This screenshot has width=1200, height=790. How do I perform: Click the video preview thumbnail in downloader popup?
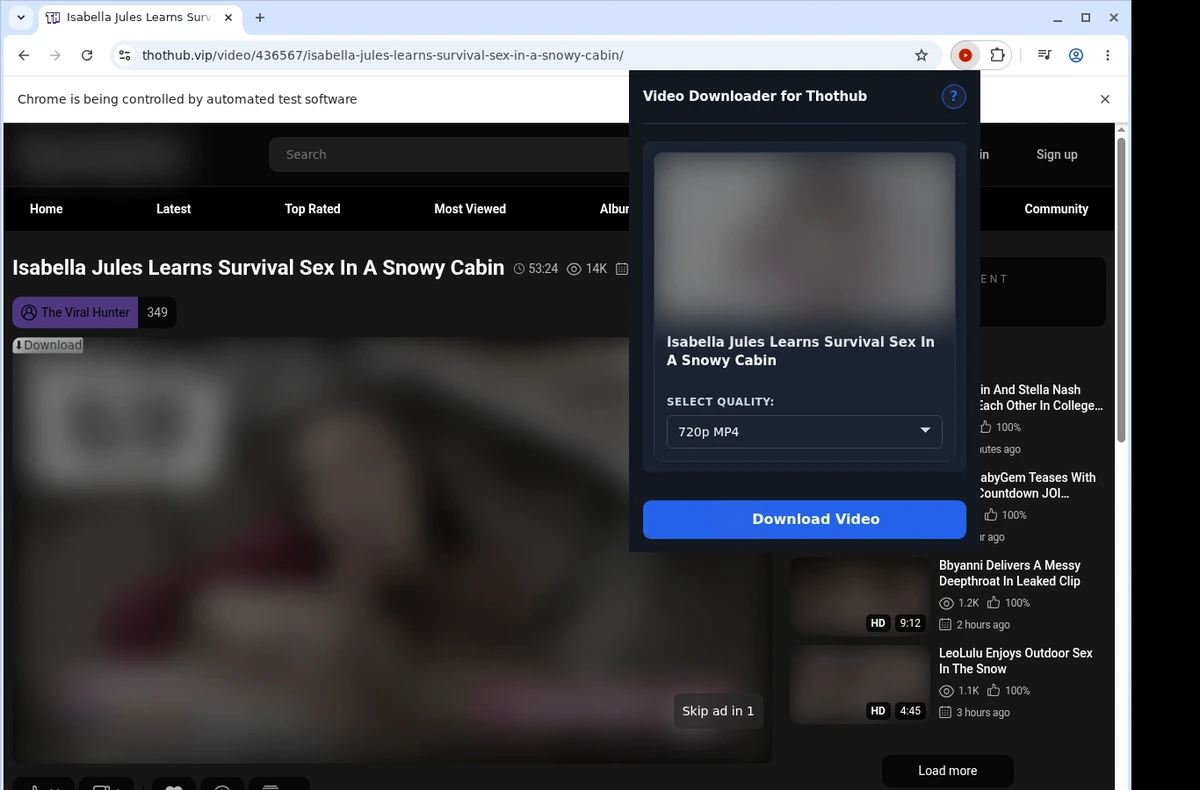(804, 237)
